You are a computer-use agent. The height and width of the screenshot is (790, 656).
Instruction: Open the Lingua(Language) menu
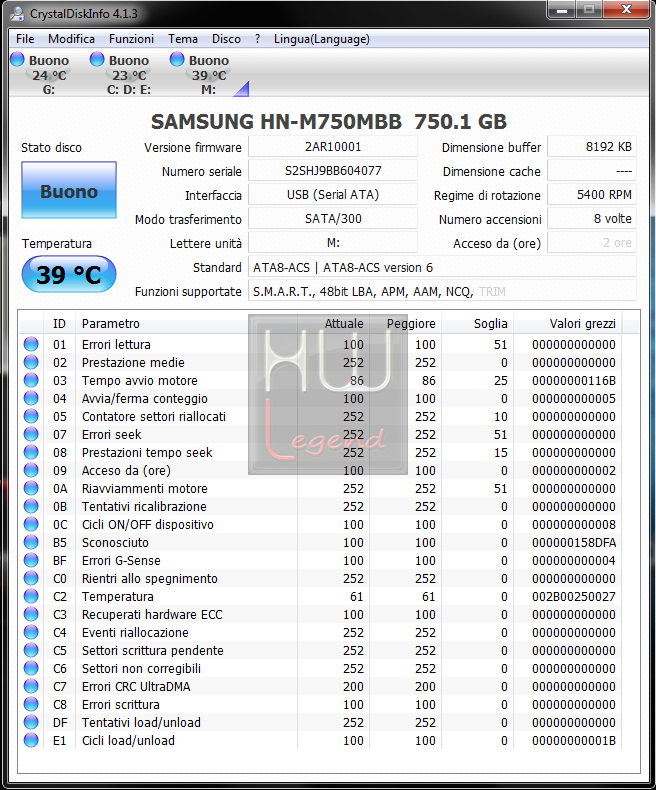pyautogui.click(x=321, y=39)
